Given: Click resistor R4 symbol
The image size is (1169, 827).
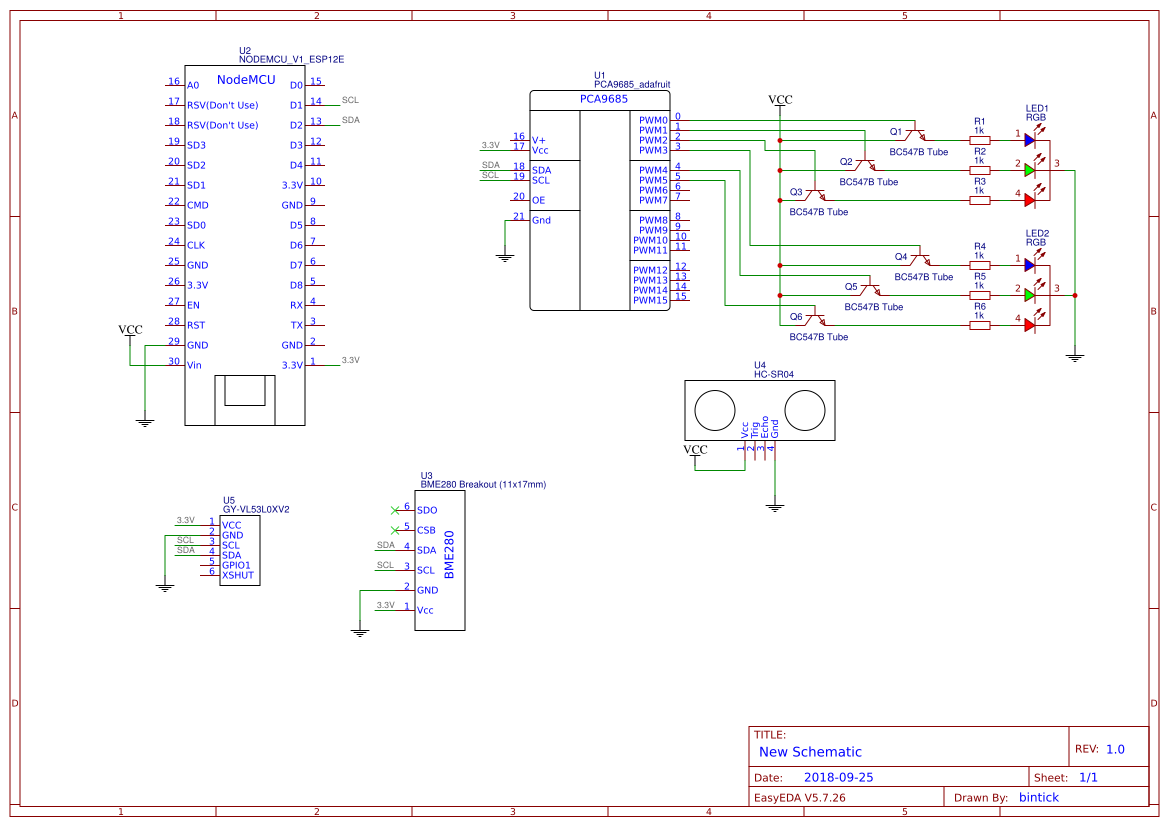Looking at the screenshot, I should click(979, 265).
